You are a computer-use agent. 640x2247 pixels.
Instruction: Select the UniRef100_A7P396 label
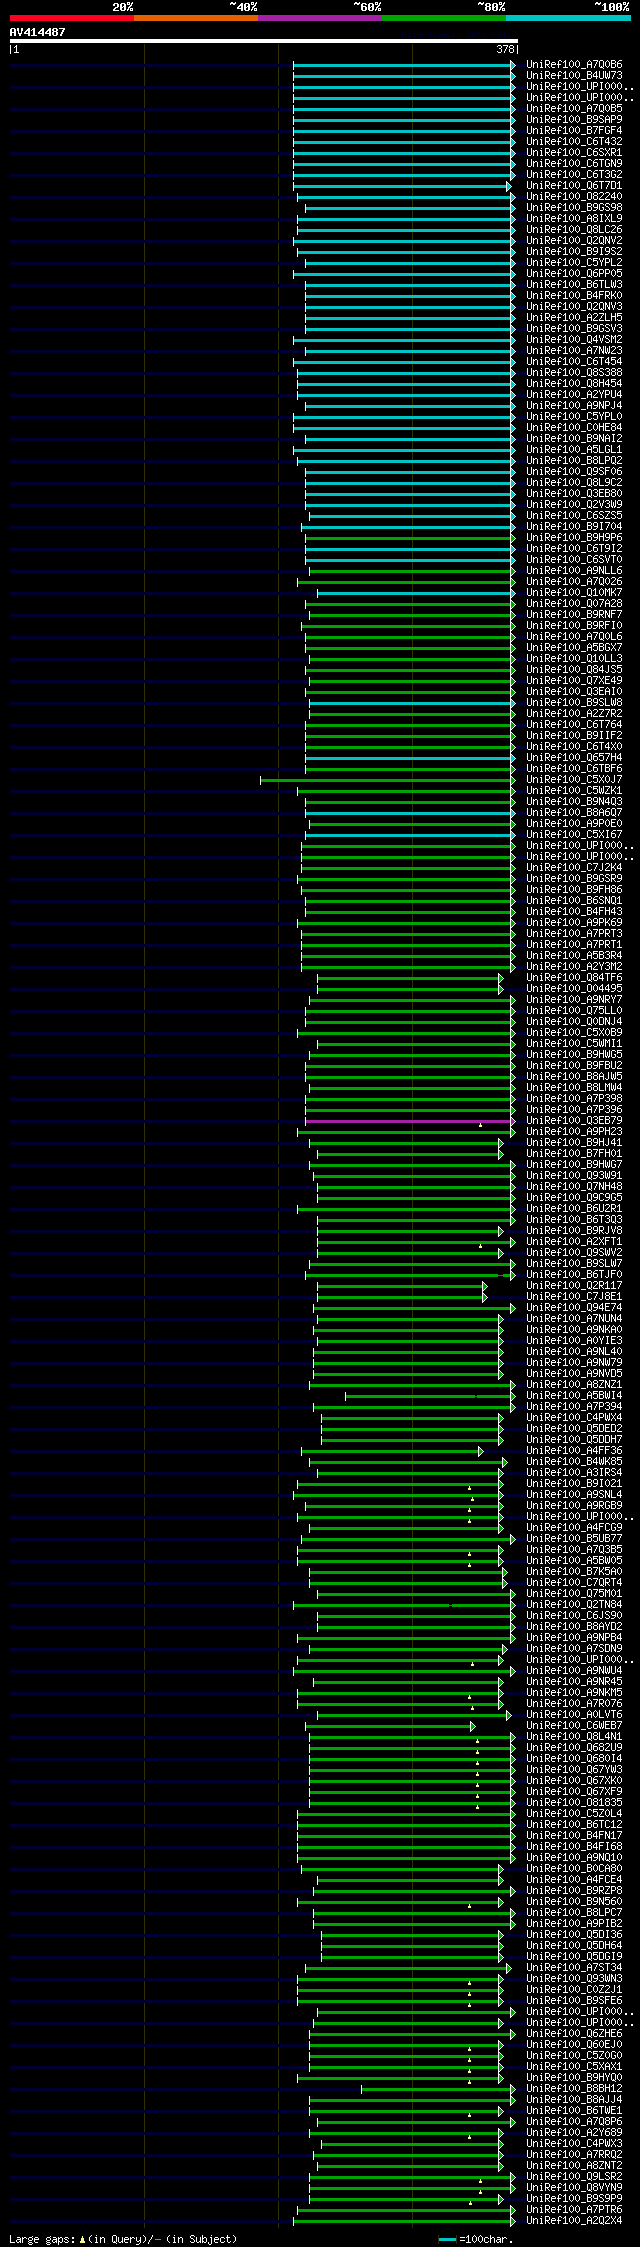coord(574,1110)
